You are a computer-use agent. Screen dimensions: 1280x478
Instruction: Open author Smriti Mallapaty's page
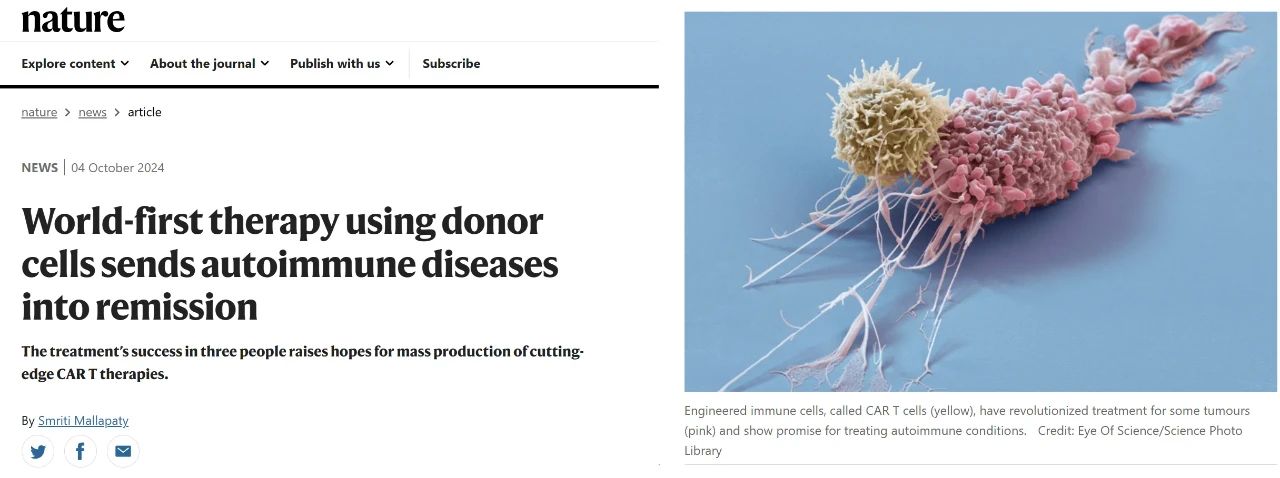[x=83, y=421]
